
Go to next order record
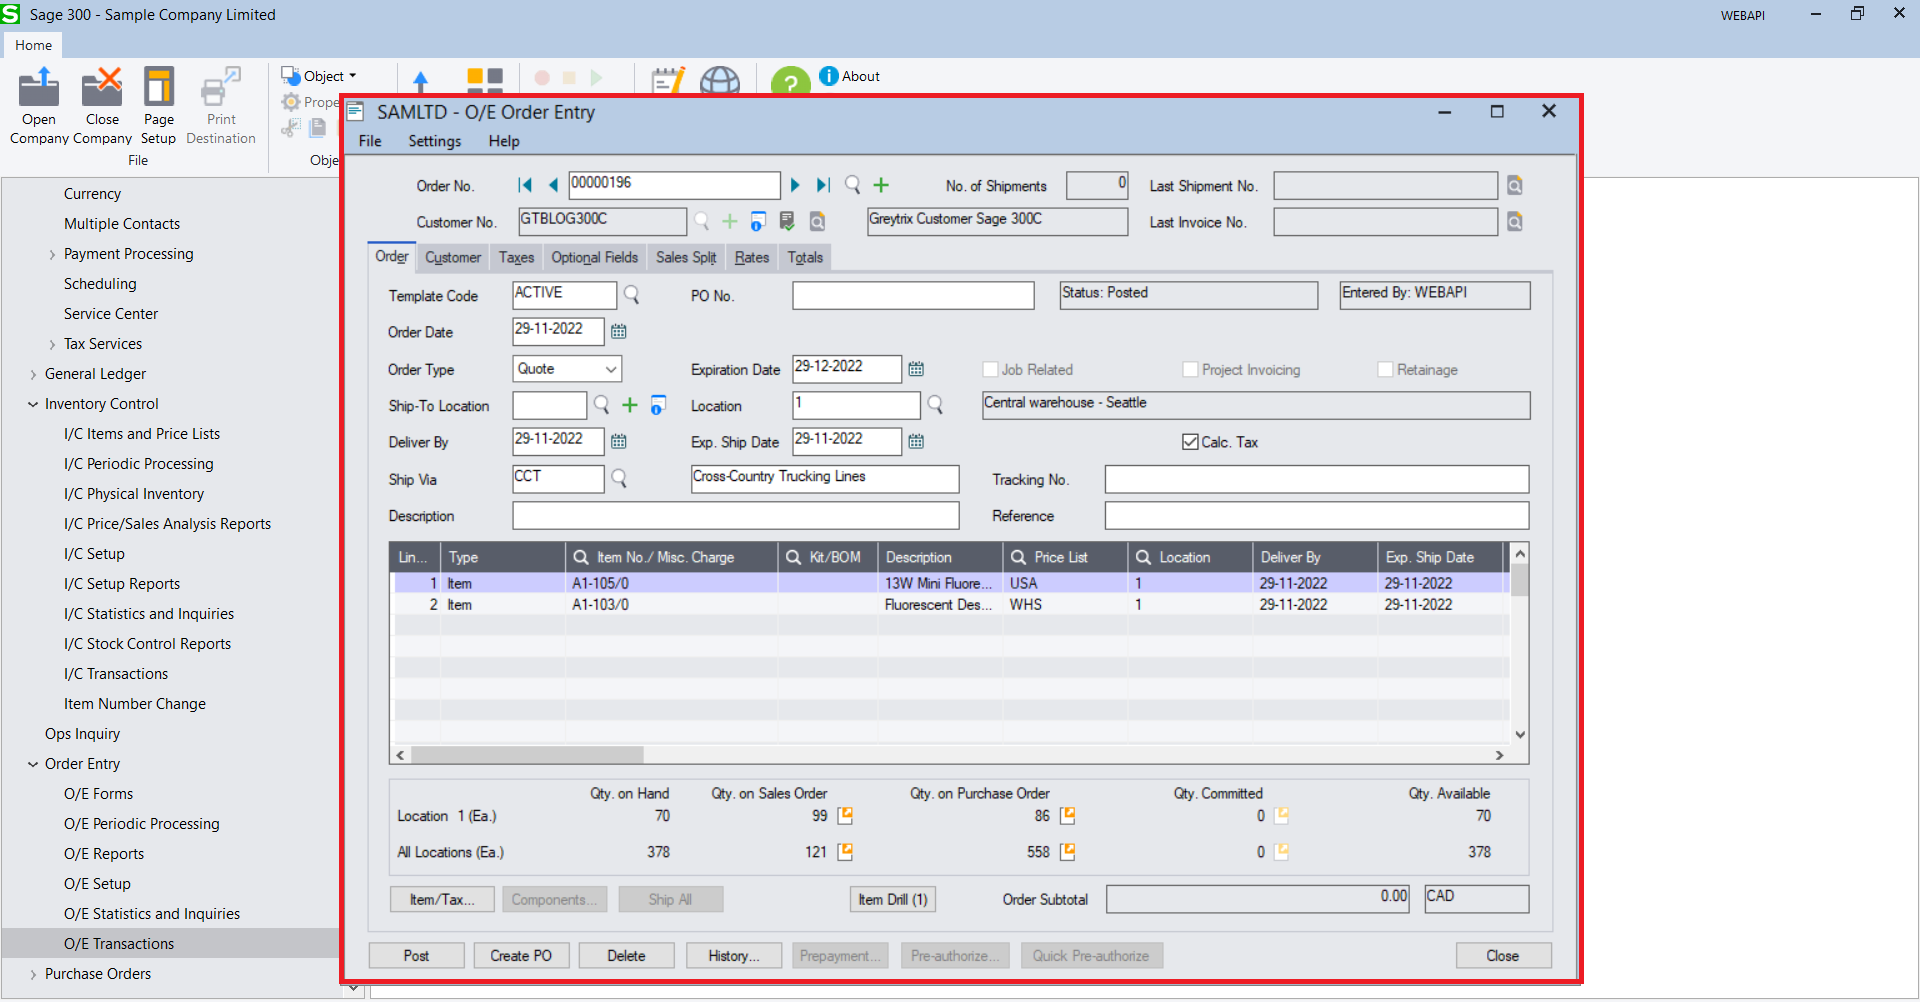(795, 185)
